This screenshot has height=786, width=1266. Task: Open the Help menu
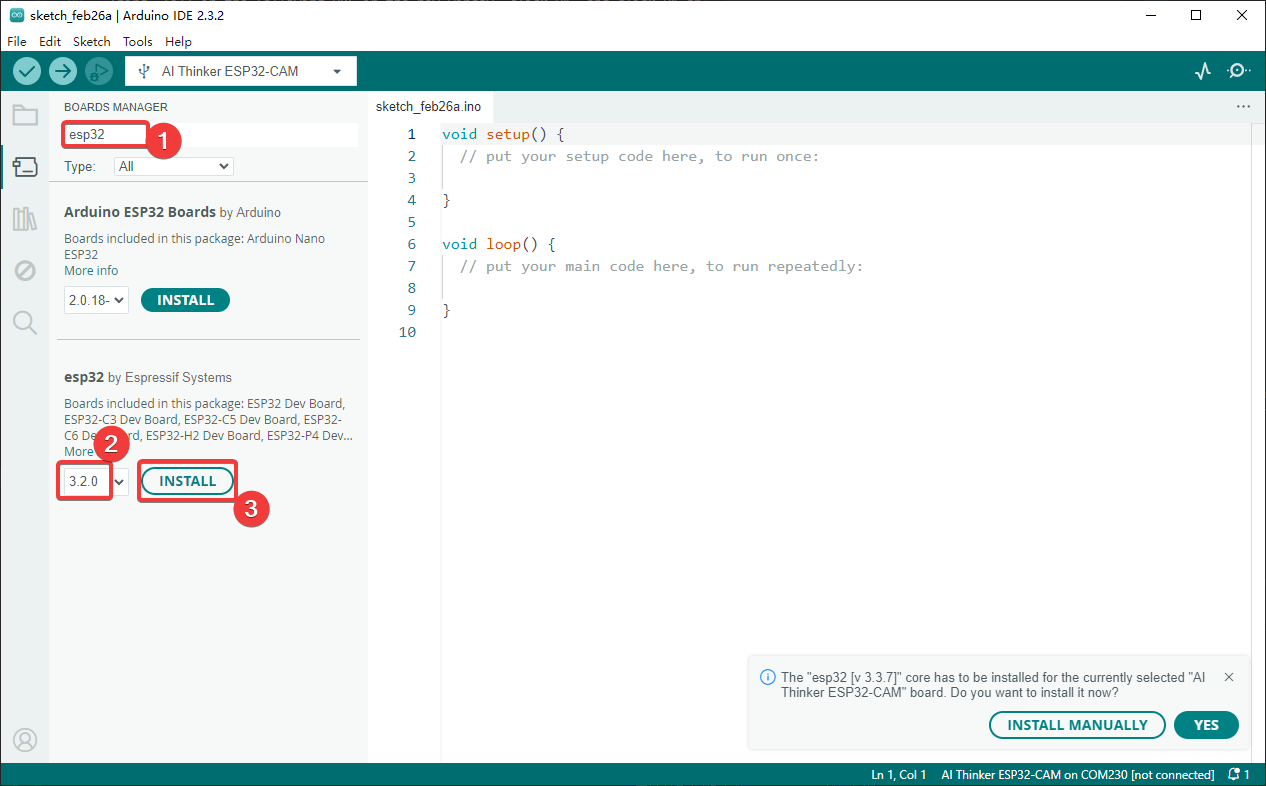(x=178, y=42)
